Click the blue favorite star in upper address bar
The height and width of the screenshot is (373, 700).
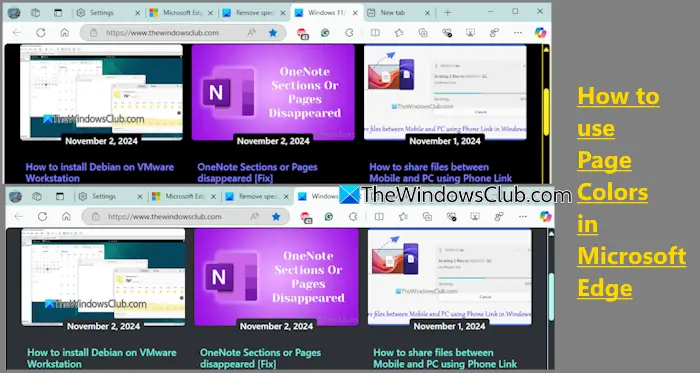coord(273,33)
